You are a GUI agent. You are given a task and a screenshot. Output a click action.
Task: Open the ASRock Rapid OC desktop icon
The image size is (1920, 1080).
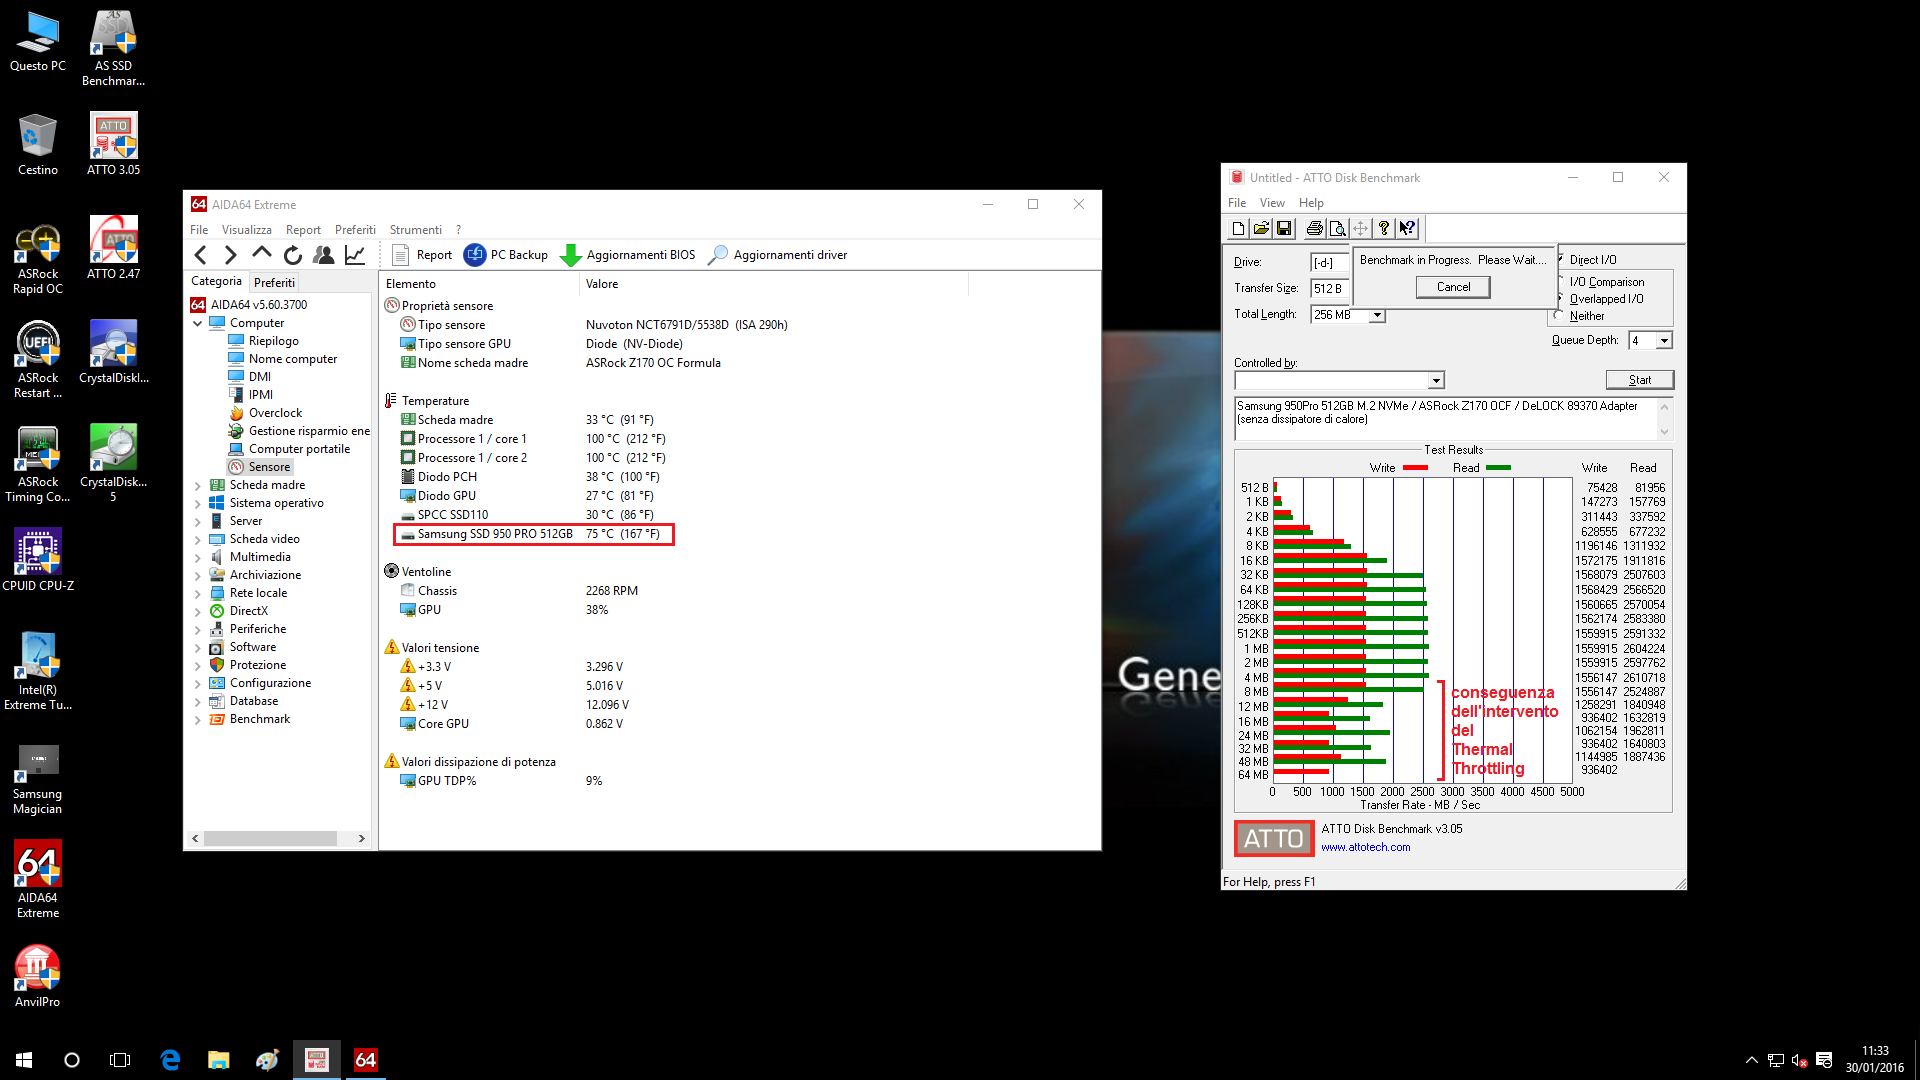coord(38,258)
